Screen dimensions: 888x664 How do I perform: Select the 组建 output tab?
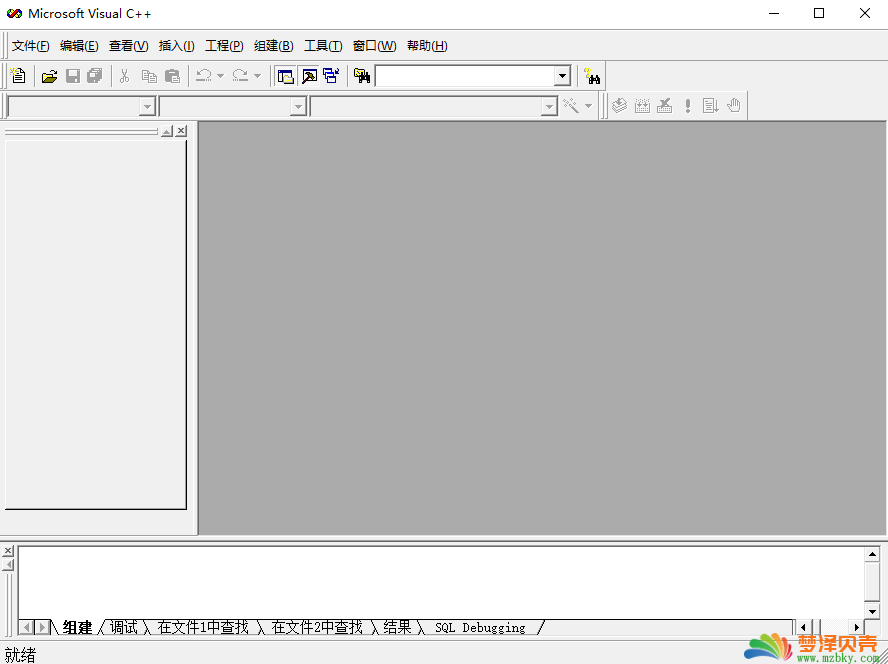pos(78,627)
